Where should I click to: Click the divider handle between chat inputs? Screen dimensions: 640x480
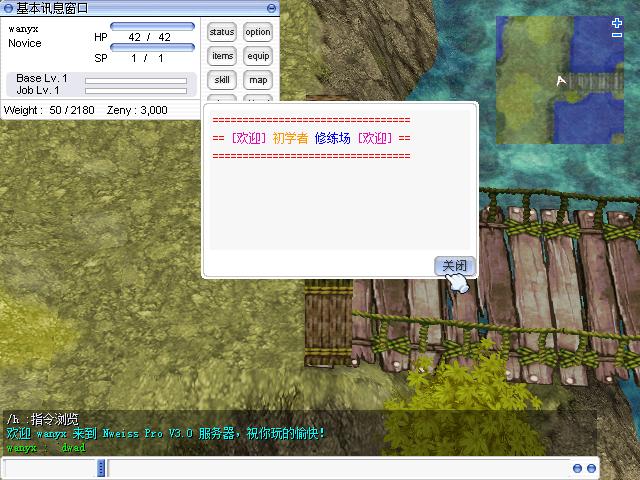point(101,468)
